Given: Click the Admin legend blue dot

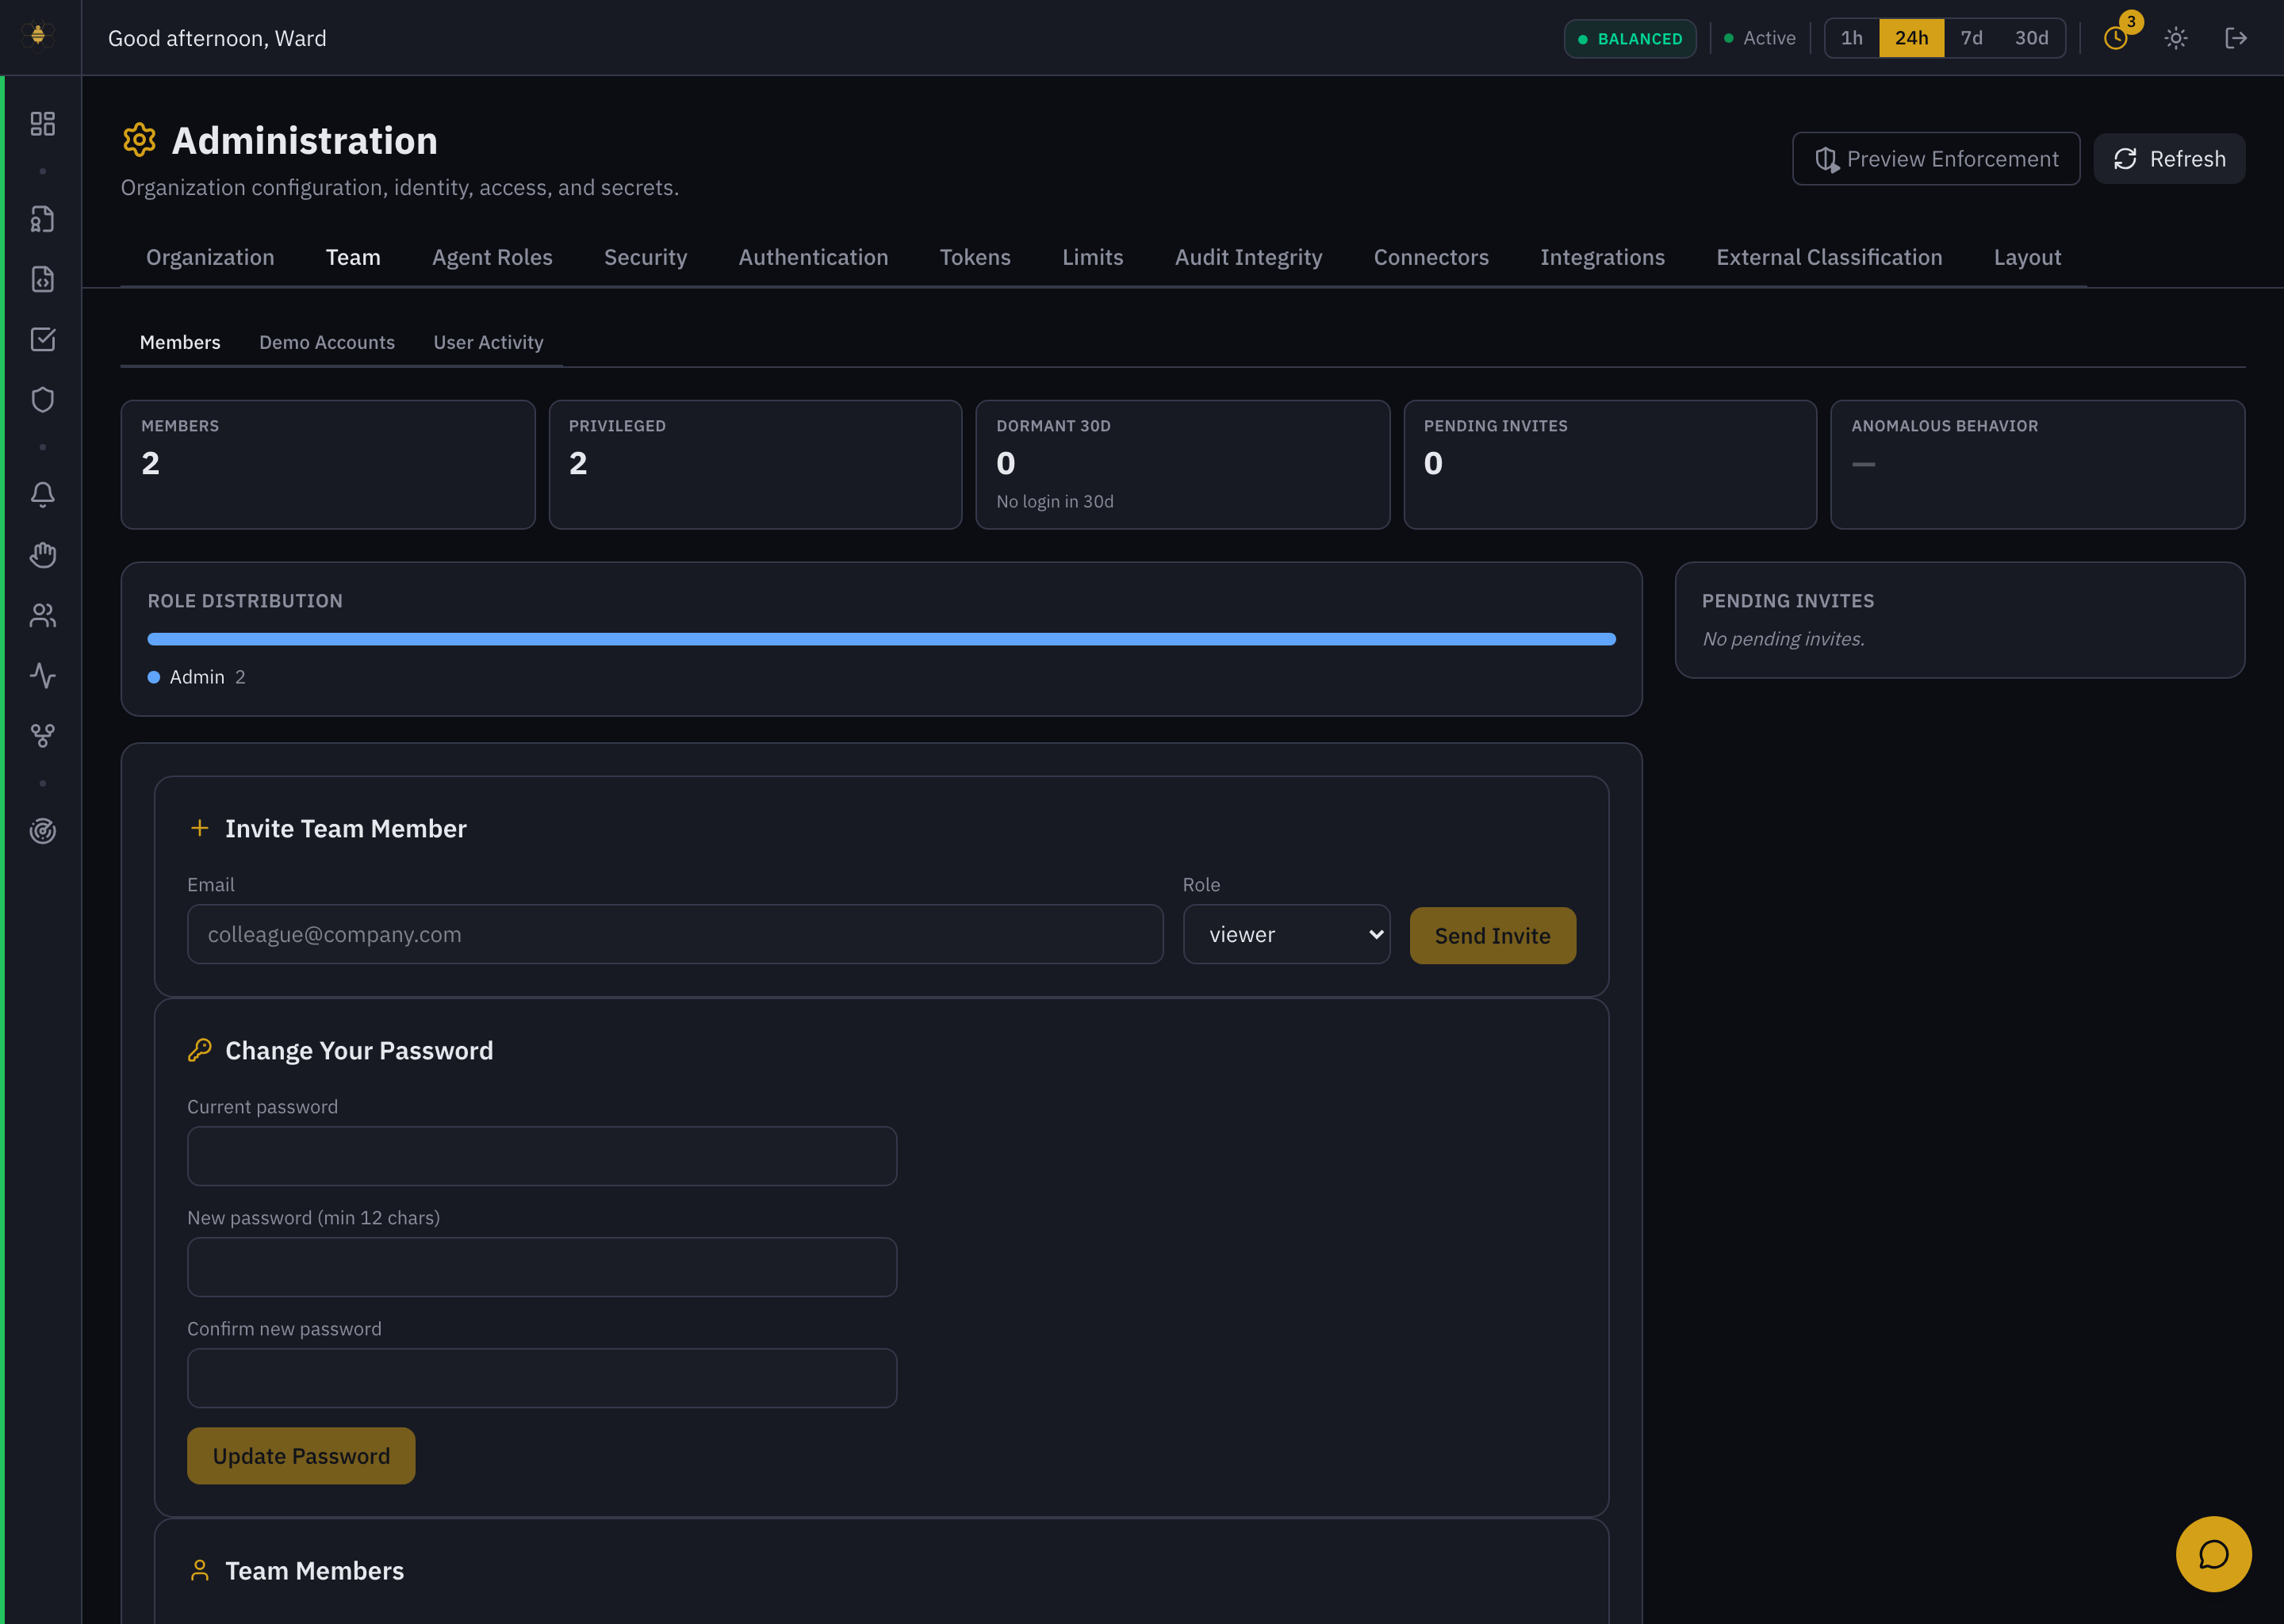Looking at the screenshot, I should click(154, 677).
